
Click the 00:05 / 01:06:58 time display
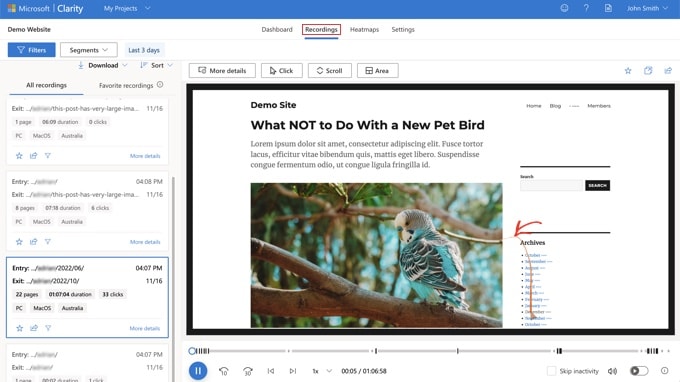pos(363,371)
